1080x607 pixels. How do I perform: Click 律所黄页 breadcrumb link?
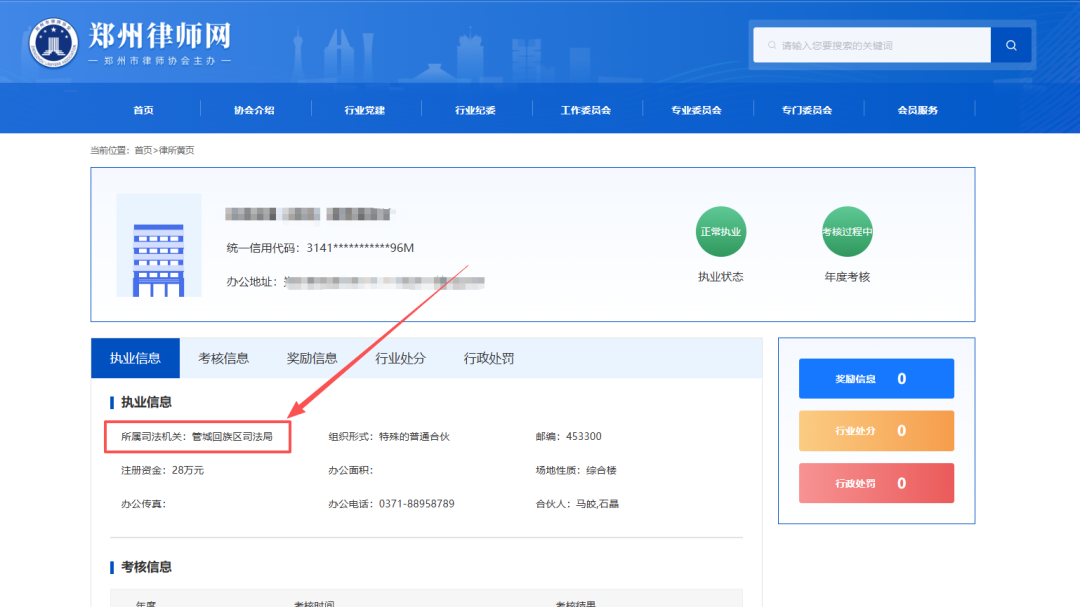(x=176, y=150)
